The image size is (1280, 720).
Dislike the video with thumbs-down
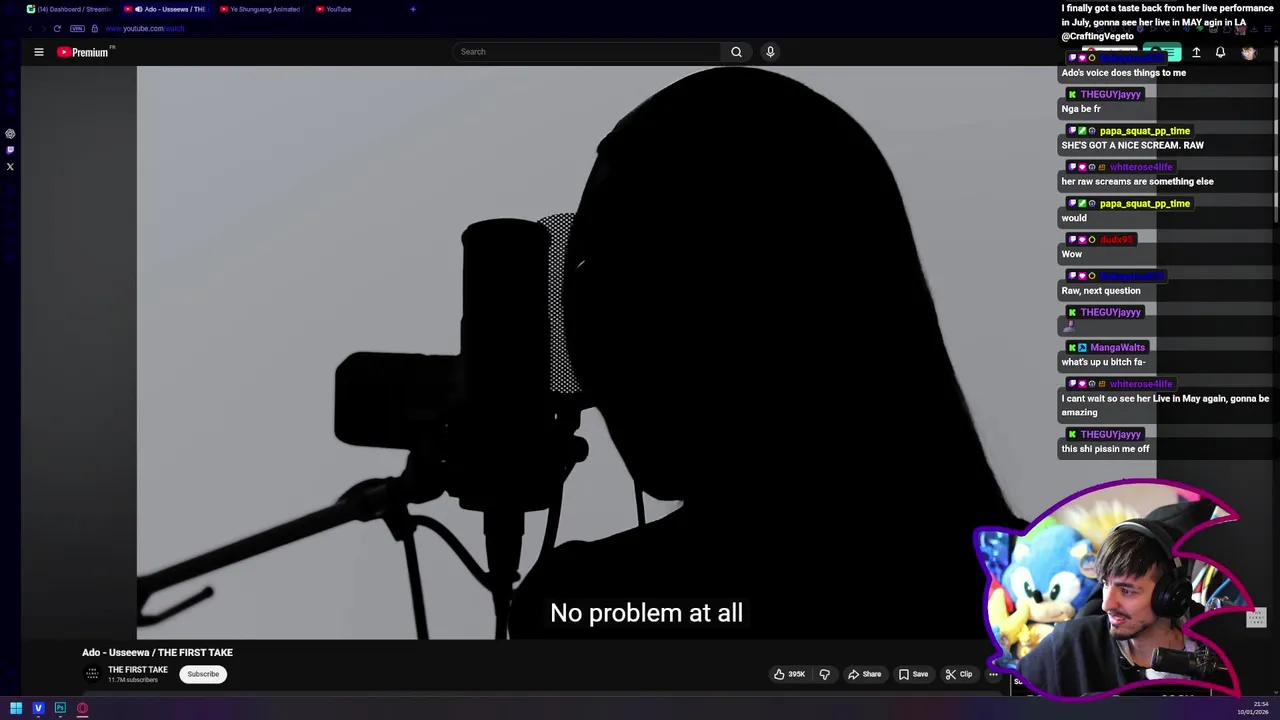click(824, 674)
